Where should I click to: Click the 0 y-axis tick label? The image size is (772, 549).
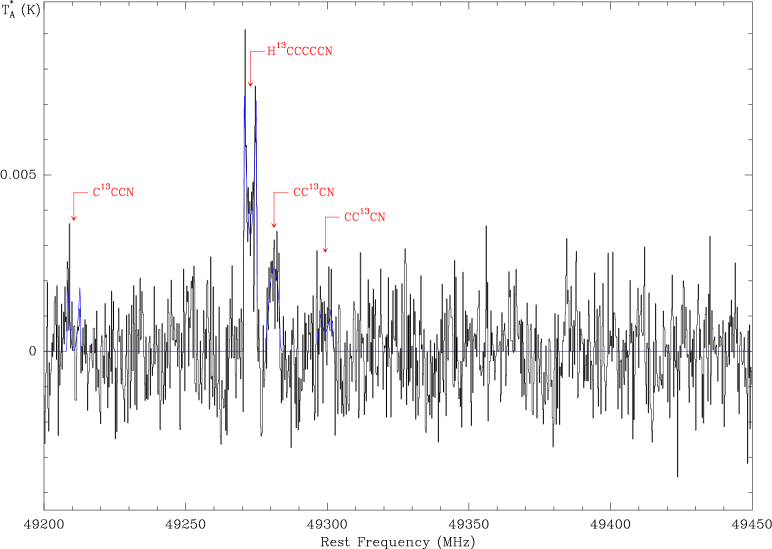[32, 351]
